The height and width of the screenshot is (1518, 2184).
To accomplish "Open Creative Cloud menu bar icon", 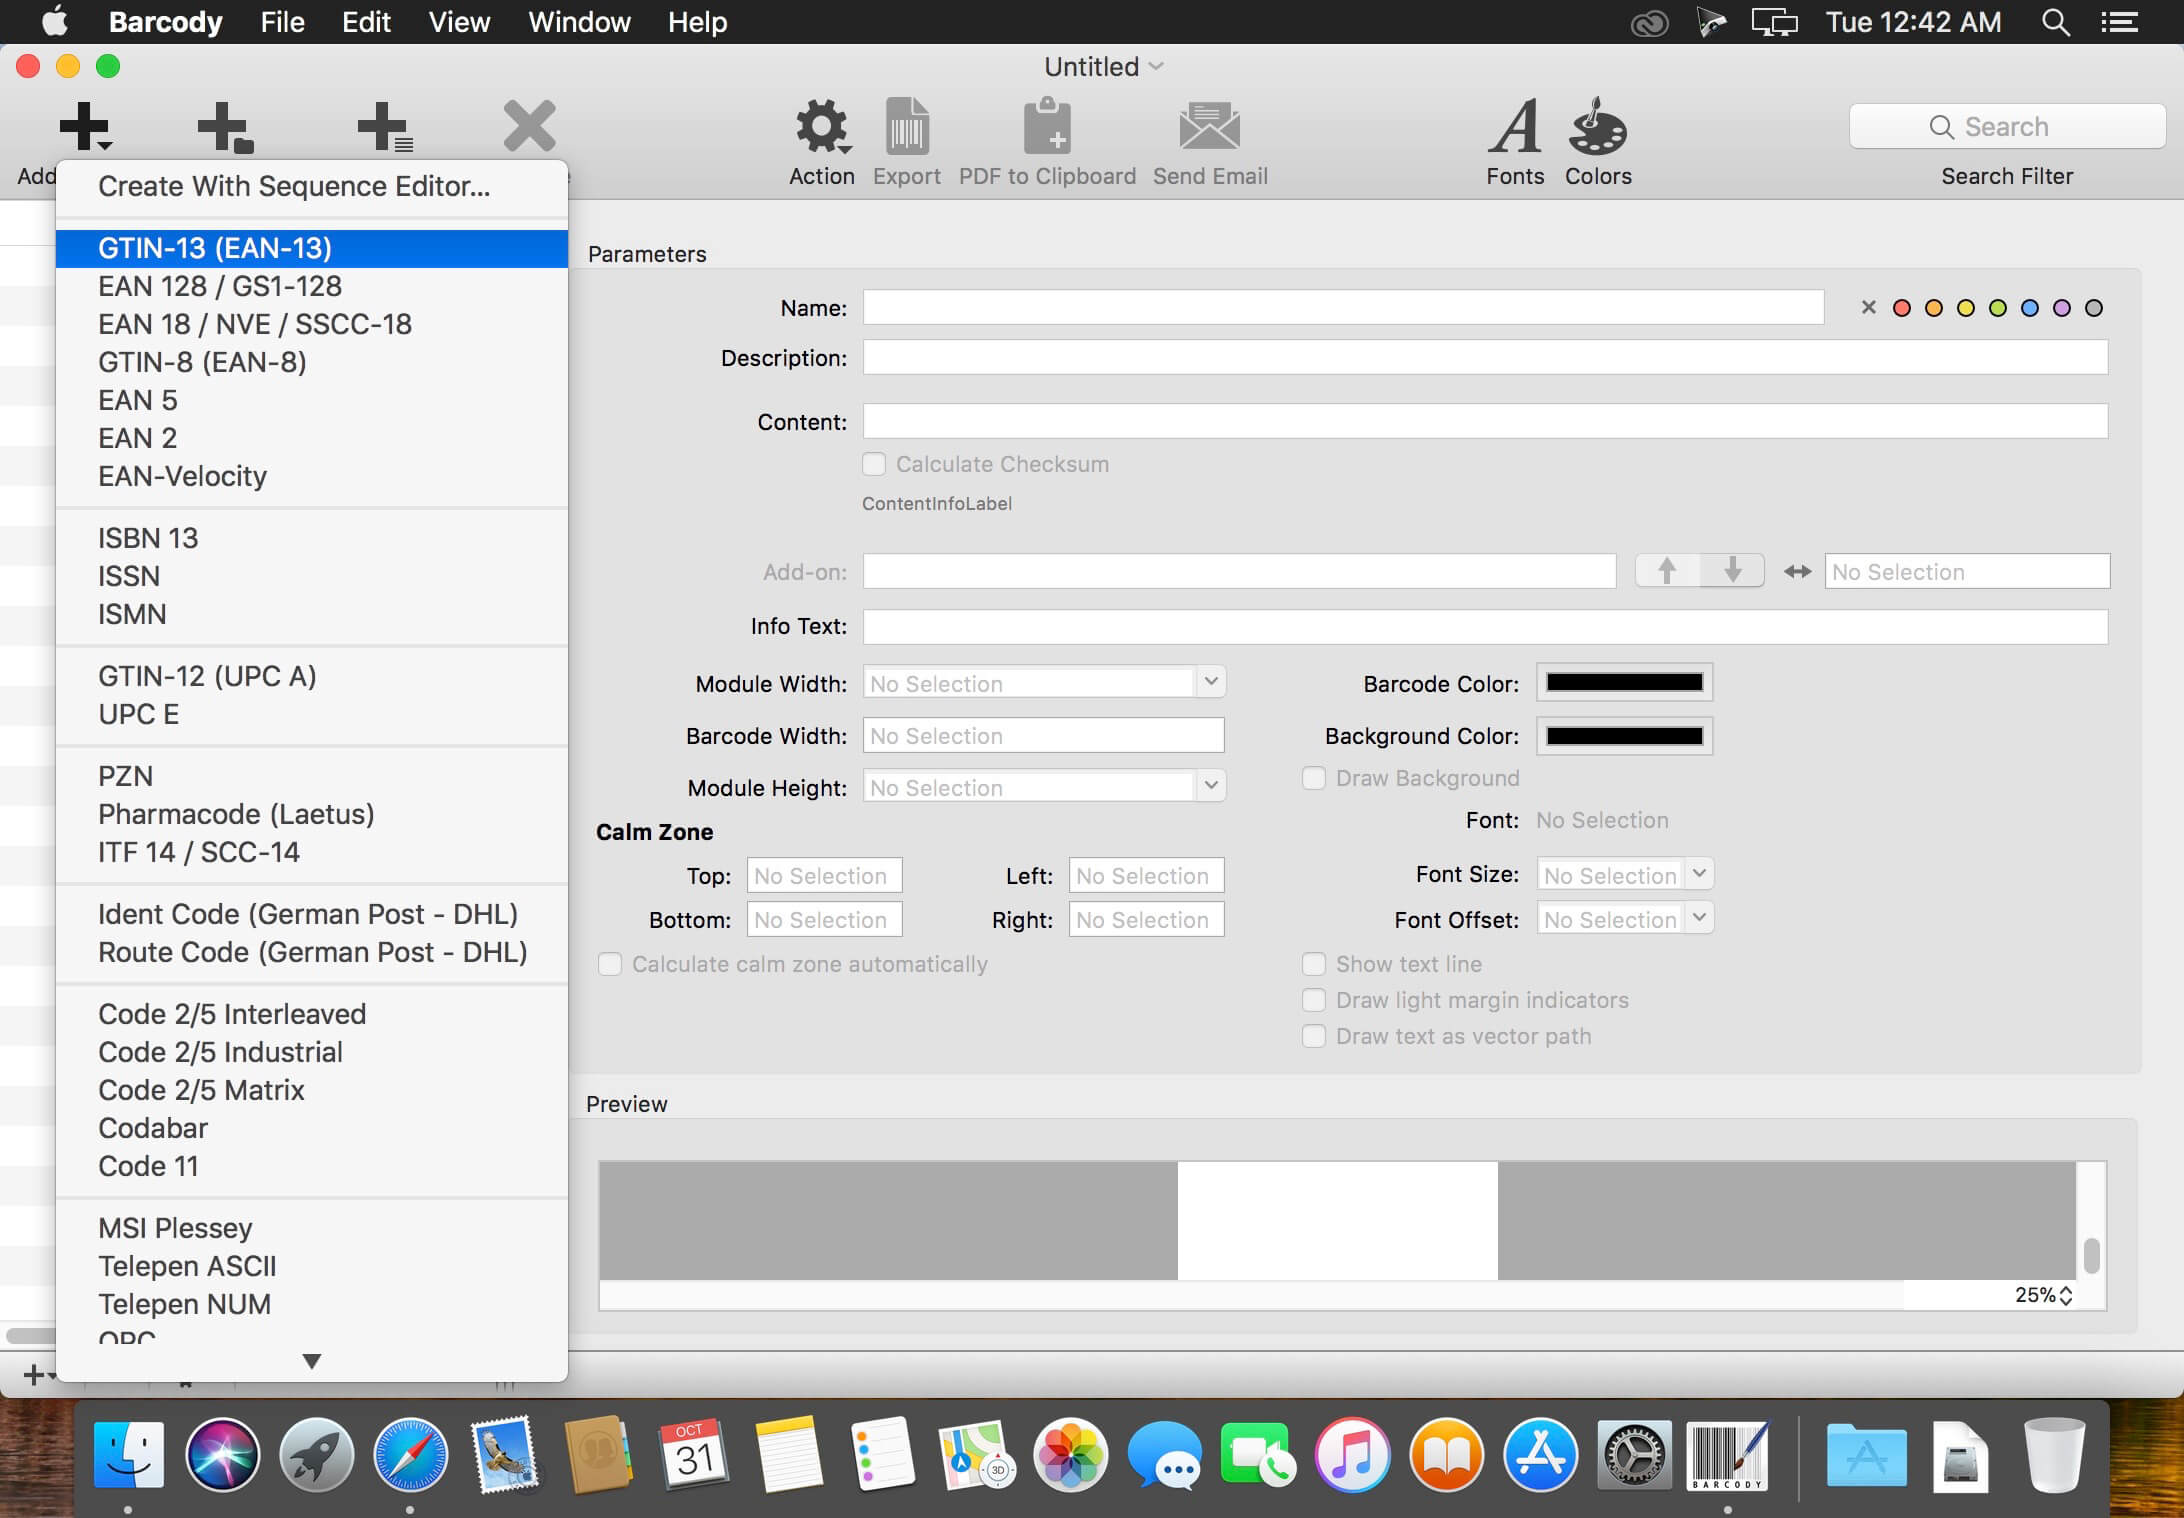I will [x=1649, y=23].
